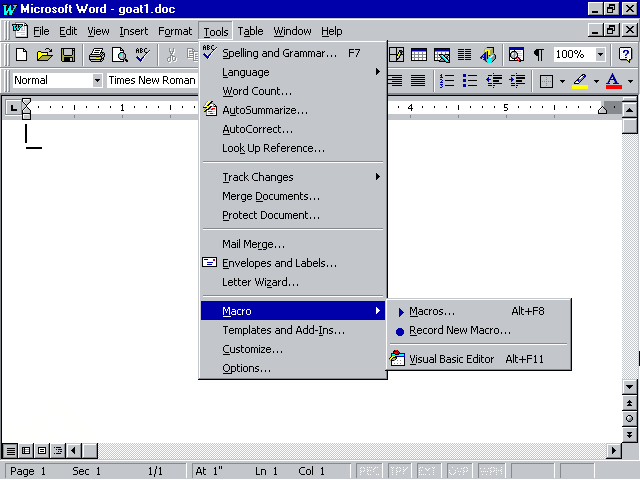The height and width of the screenshot is (480, 640).
Task: Choose Customize in Tools menu
Action: click(293, 349)
